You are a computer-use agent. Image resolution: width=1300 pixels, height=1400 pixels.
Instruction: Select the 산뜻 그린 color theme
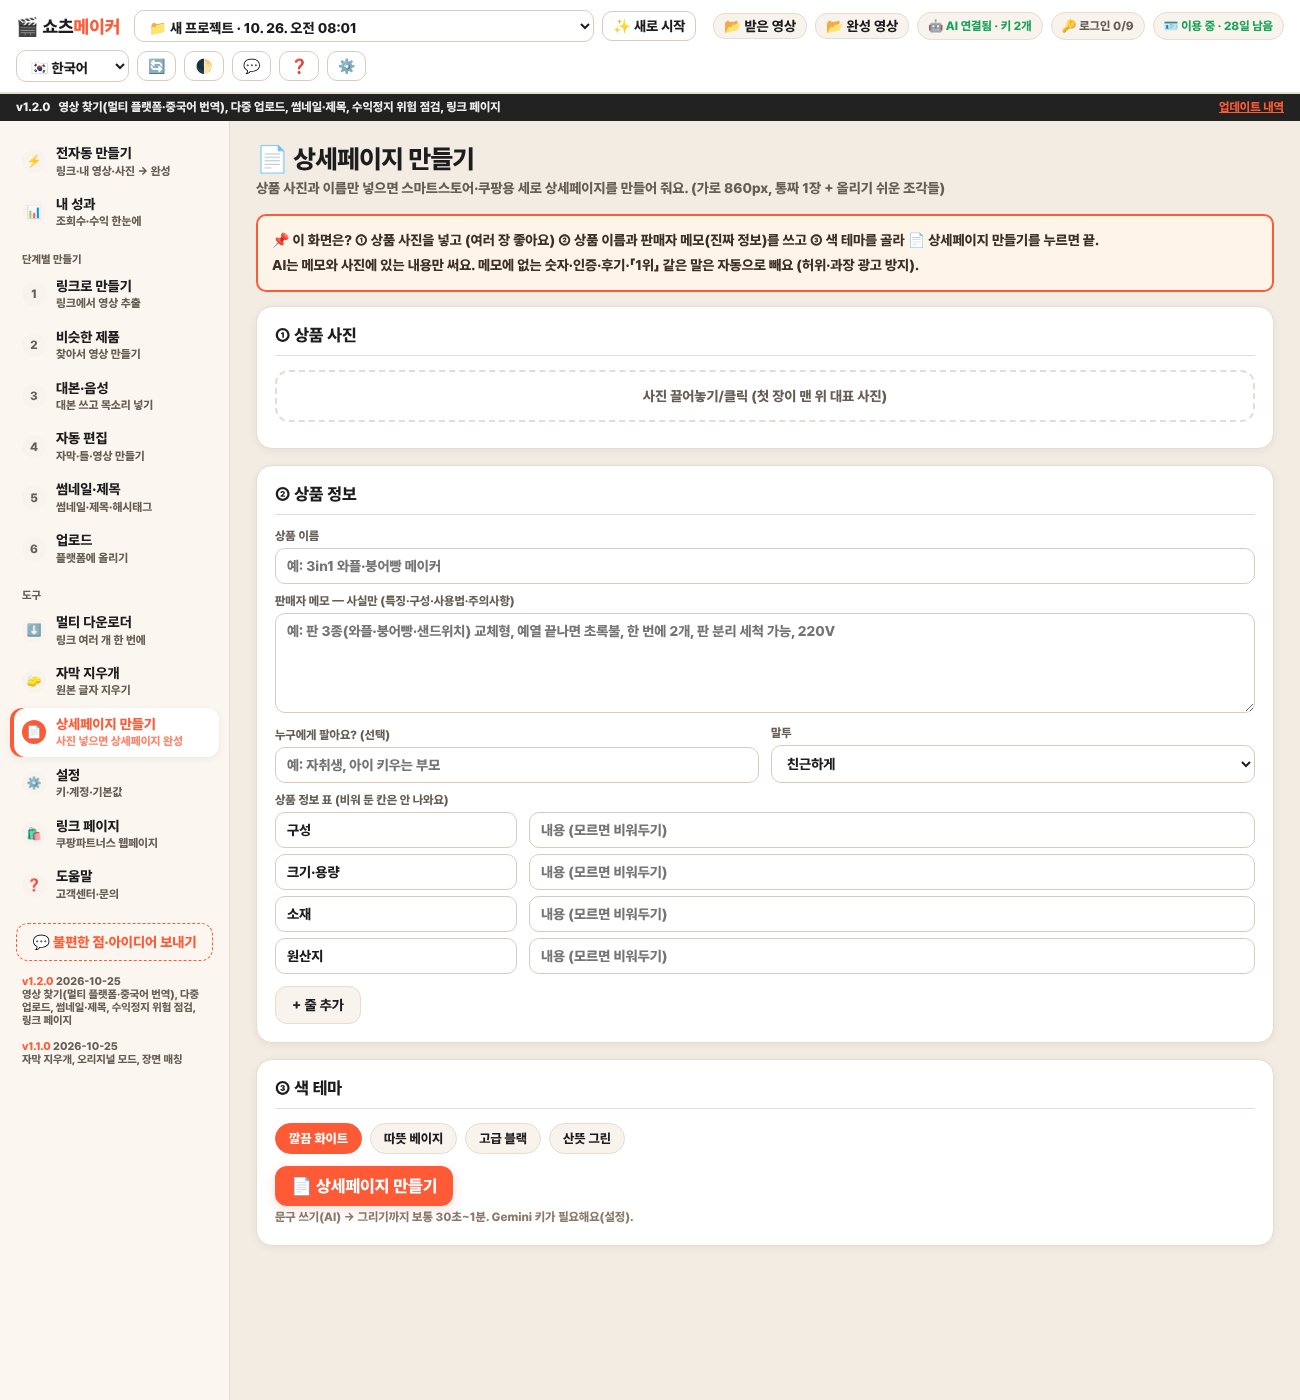tap(587, 1138)
